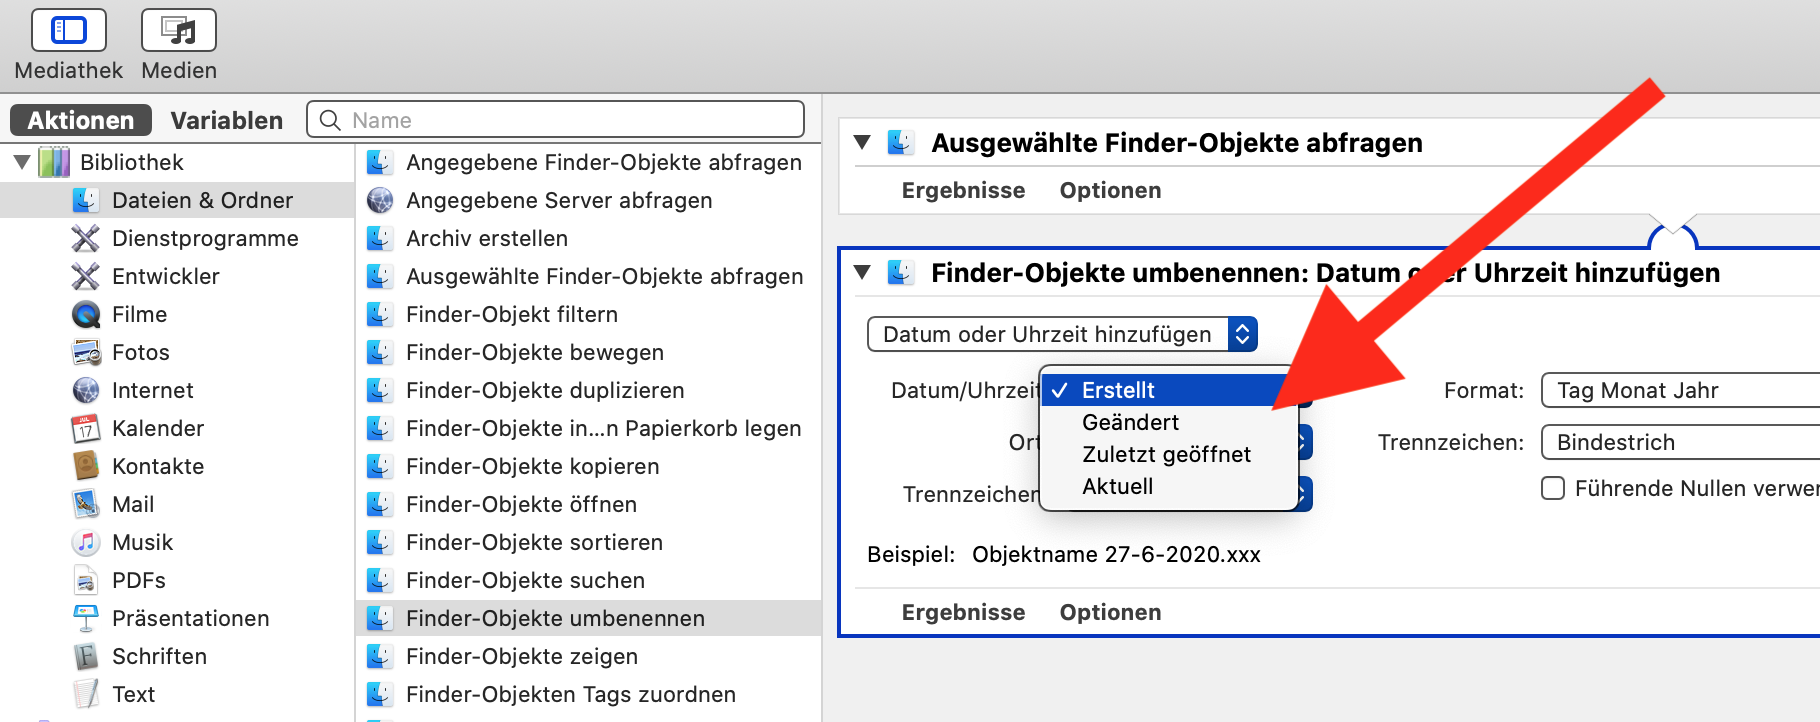Select the Kalender category icon
1820x722 pixels.
coord(86,429)
